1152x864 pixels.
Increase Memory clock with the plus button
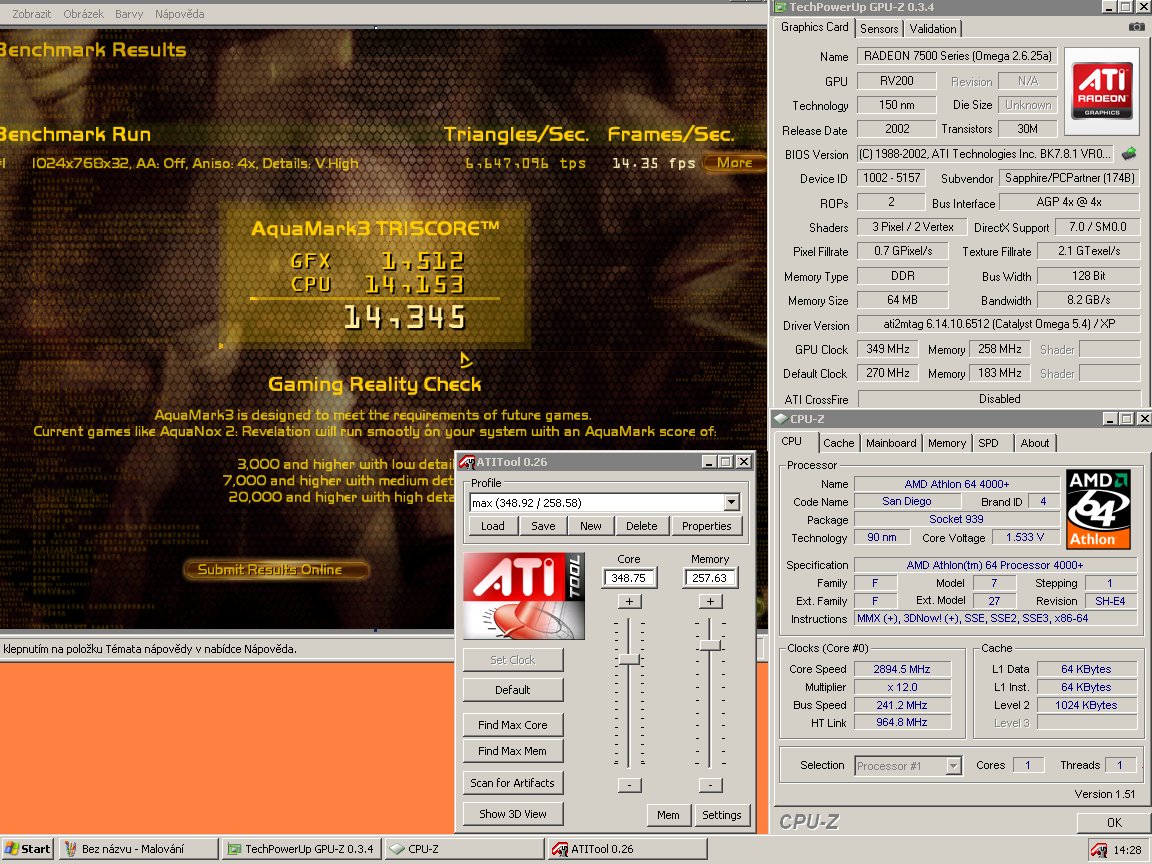coord(710,601)
